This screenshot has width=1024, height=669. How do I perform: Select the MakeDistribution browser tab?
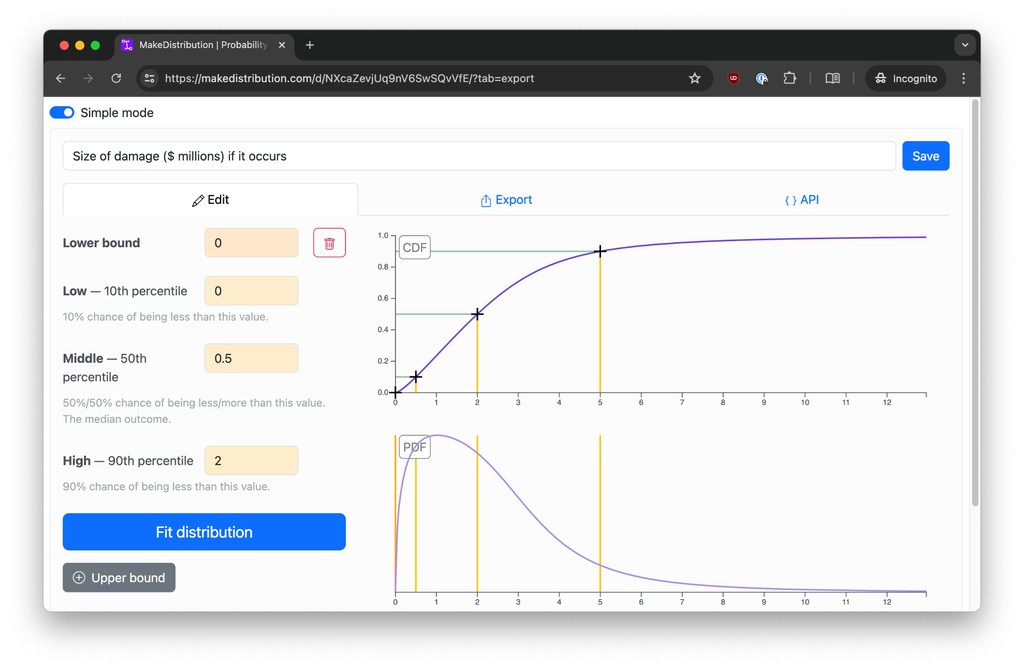[204, 45]
